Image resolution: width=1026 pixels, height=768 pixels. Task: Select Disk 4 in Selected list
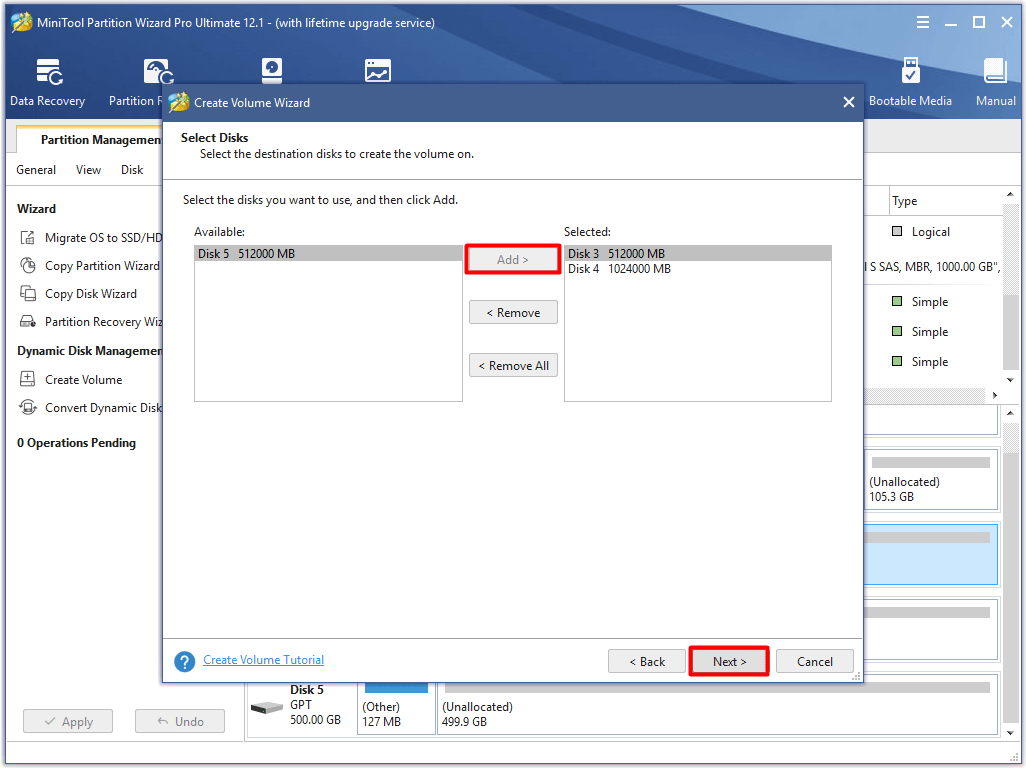tap(698, 269)
